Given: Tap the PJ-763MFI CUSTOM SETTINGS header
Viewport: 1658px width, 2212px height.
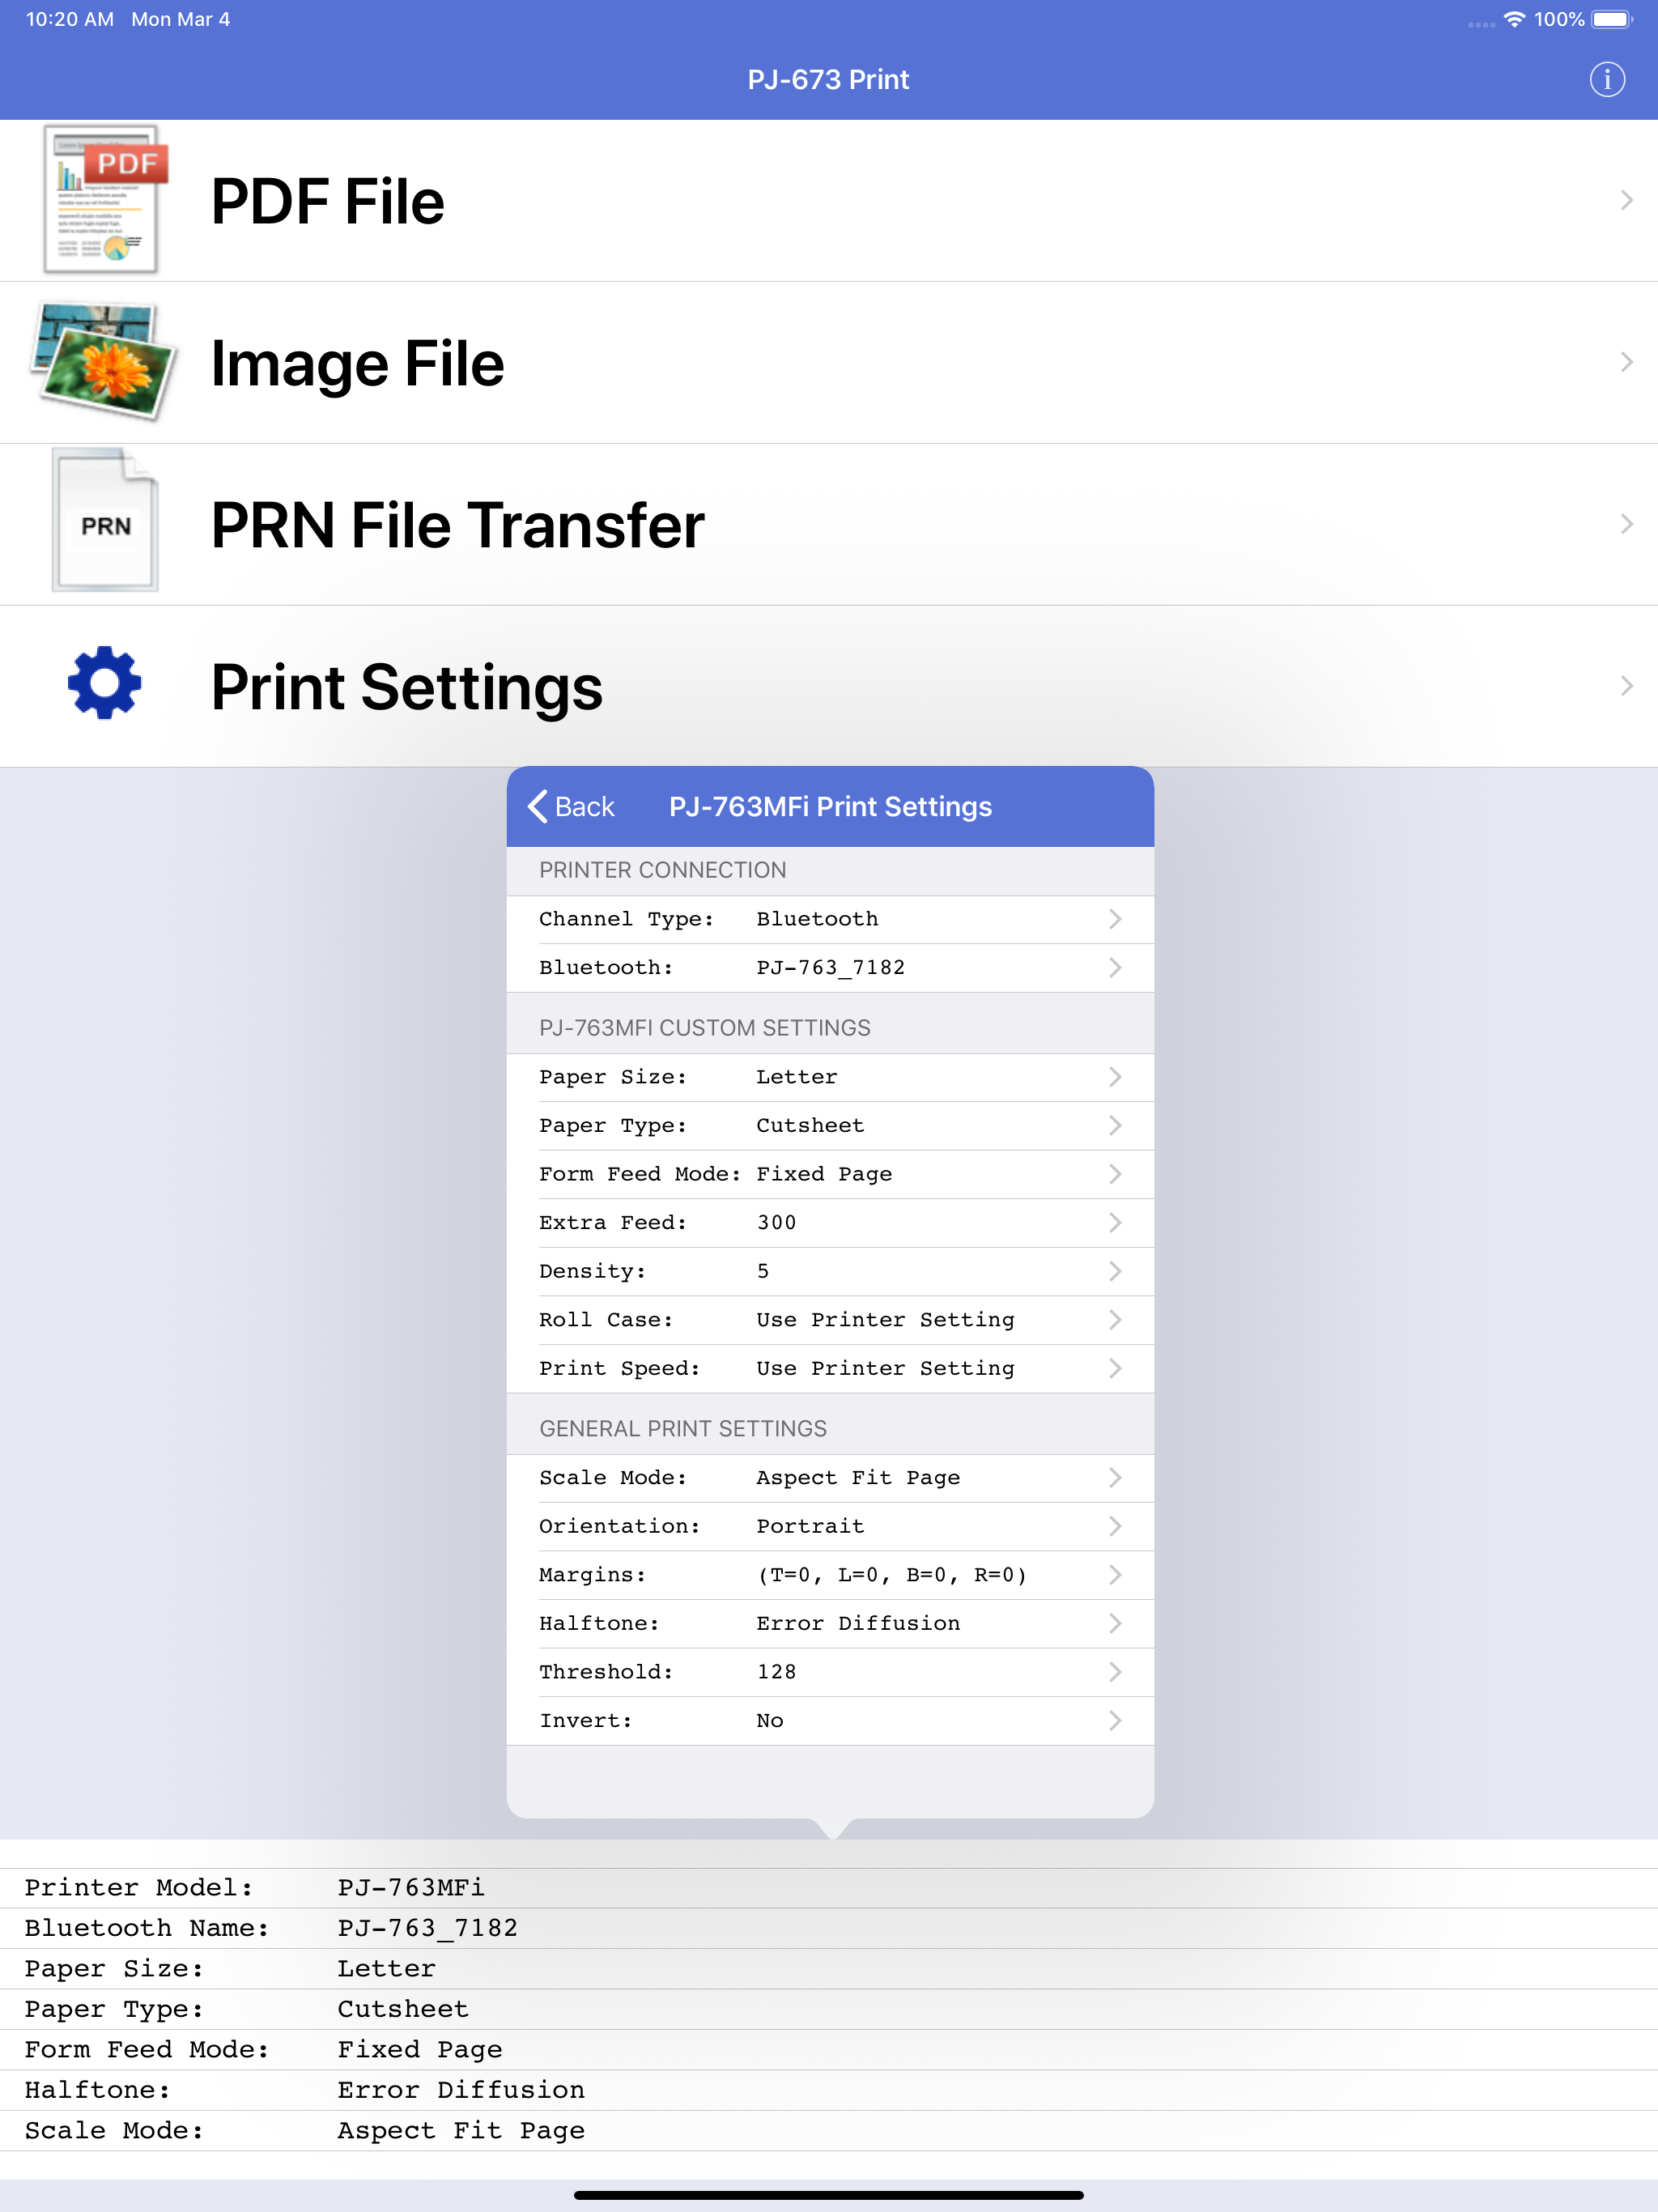Looking at the screenshot, I should pos(705,1028).
